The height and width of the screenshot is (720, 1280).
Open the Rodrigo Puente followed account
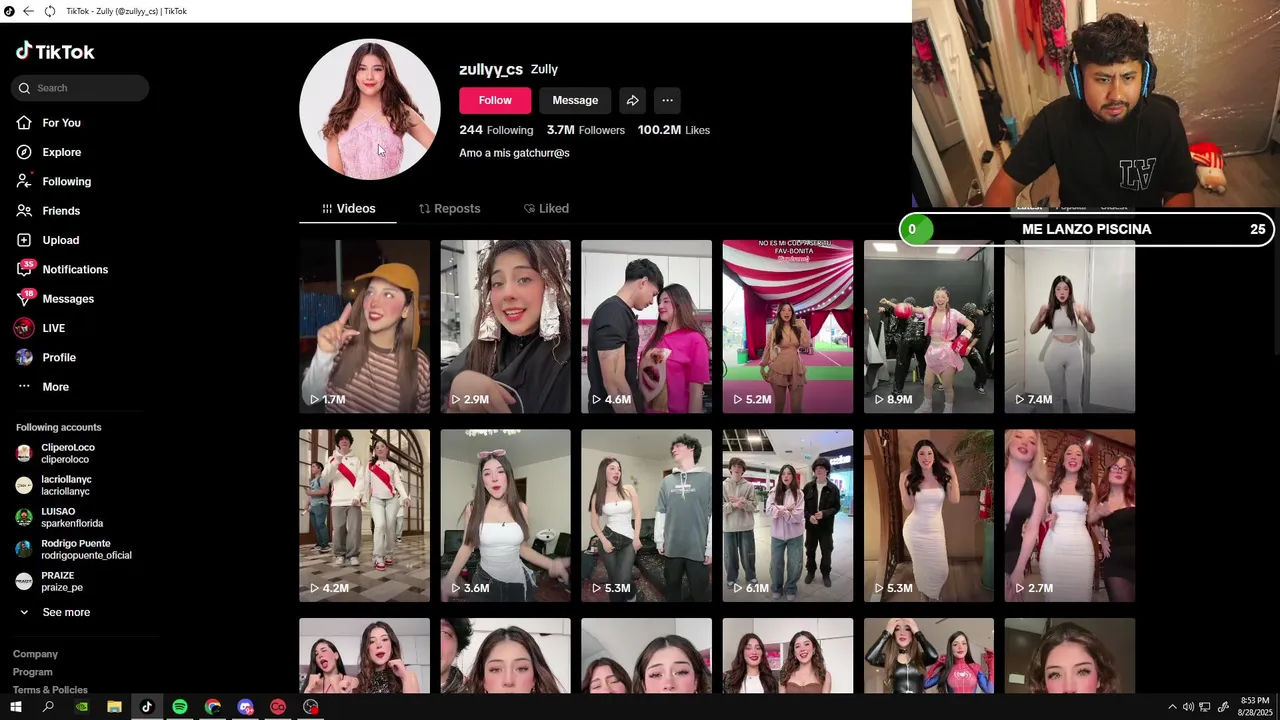(x=74, y=549)
